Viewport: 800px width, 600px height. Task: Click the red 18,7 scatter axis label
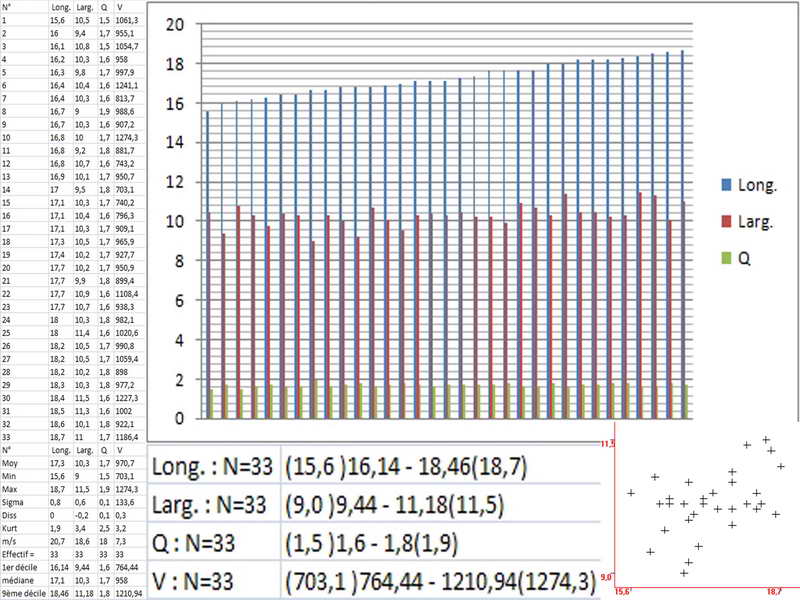pos(773,593)
